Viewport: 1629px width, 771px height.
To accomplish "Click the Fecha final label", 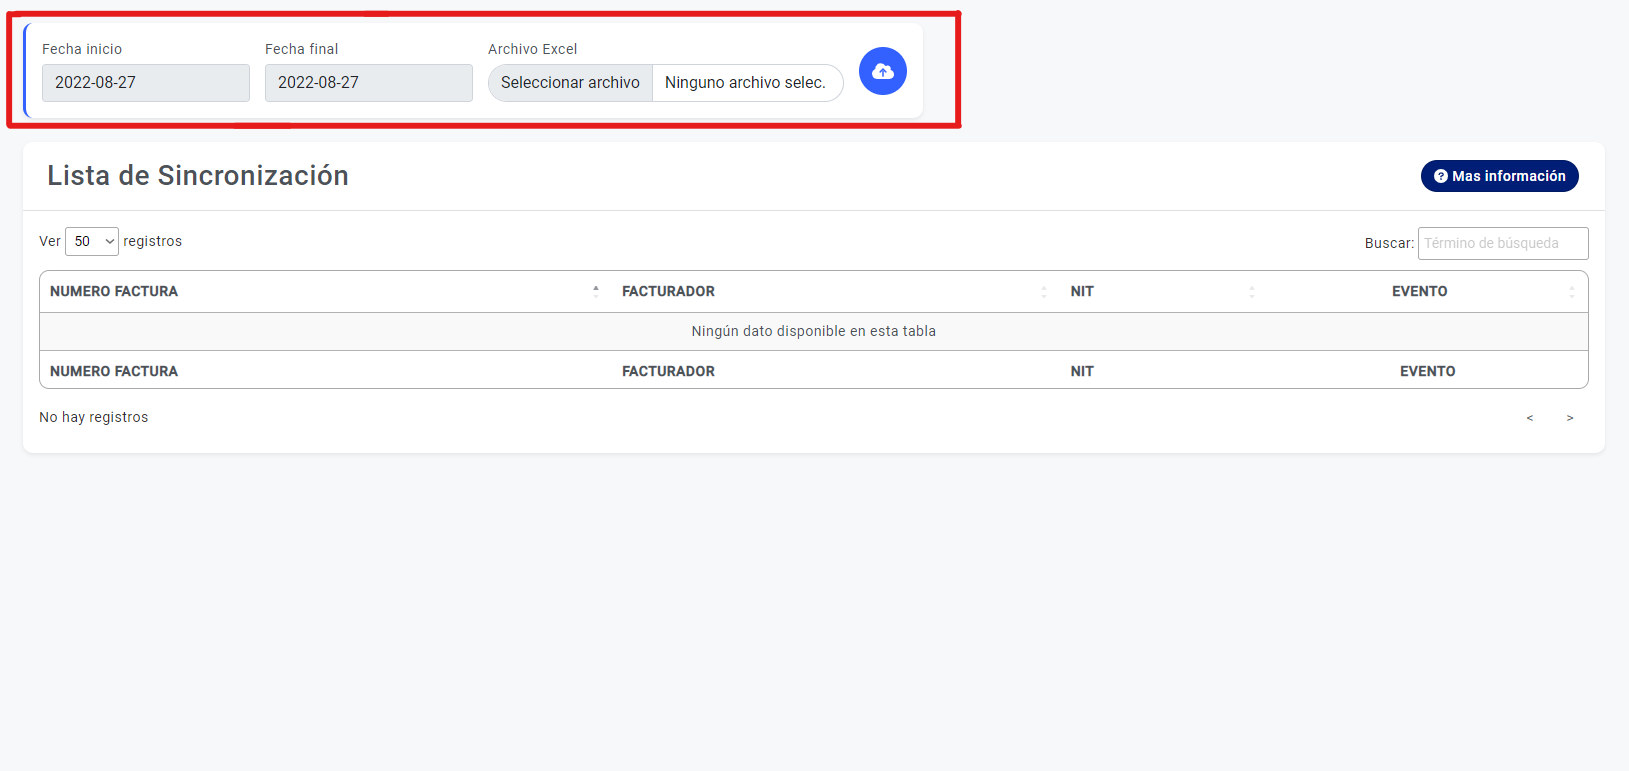I will [301, 49].
